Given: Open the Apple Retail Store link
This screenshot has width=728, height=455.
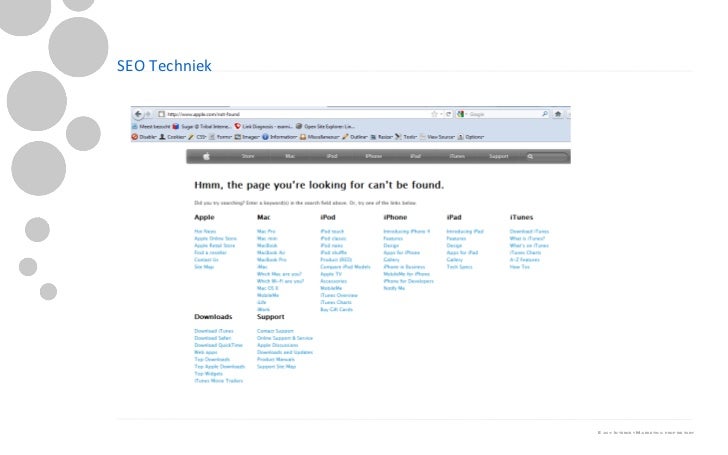Looking at the screenshot, I should 214,246.
